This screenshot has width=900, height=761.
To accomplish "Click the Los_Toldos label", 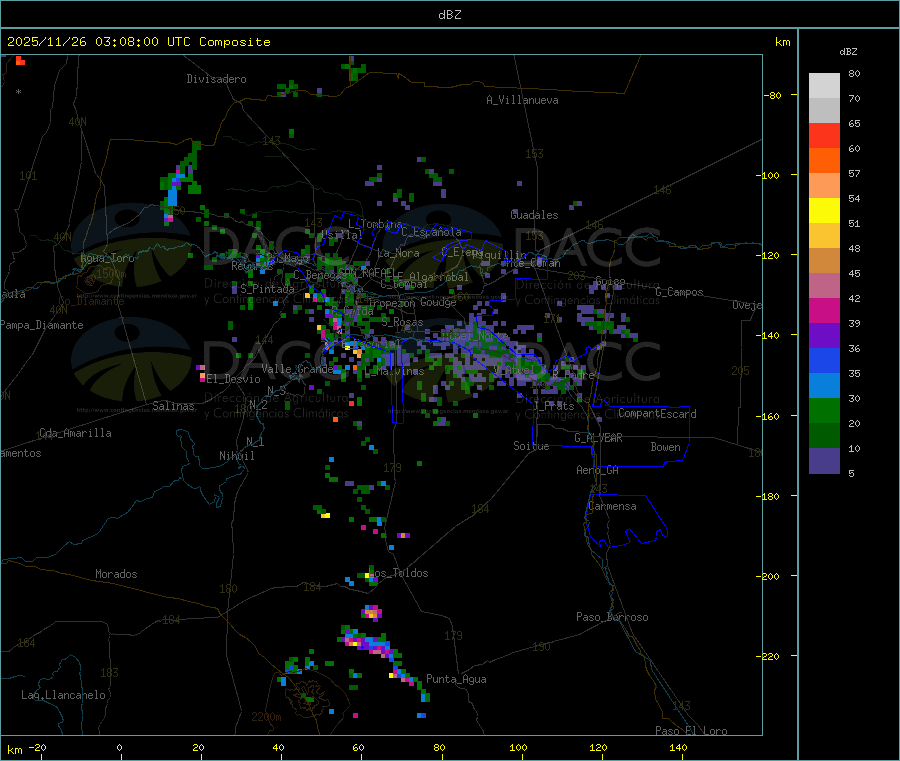I will click(x=398, y=573).
